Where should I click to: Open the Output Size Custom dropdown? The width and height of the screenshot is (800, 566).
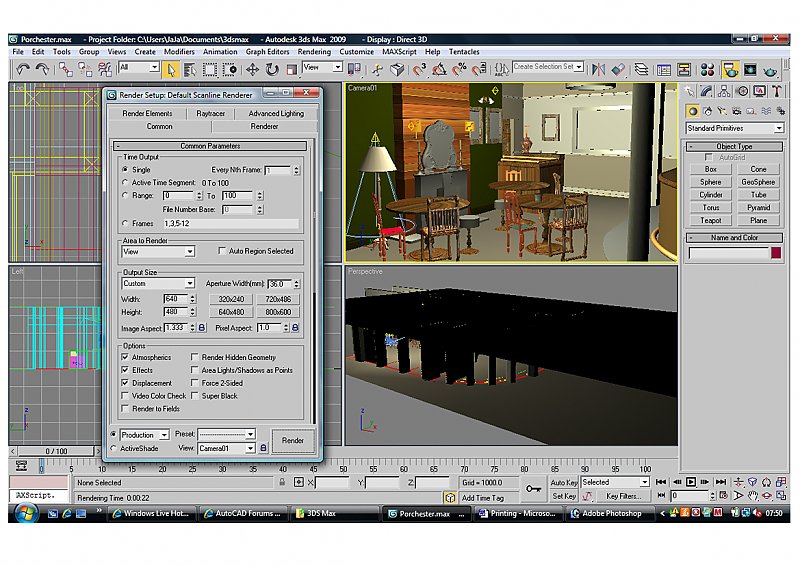click(158, 283)
